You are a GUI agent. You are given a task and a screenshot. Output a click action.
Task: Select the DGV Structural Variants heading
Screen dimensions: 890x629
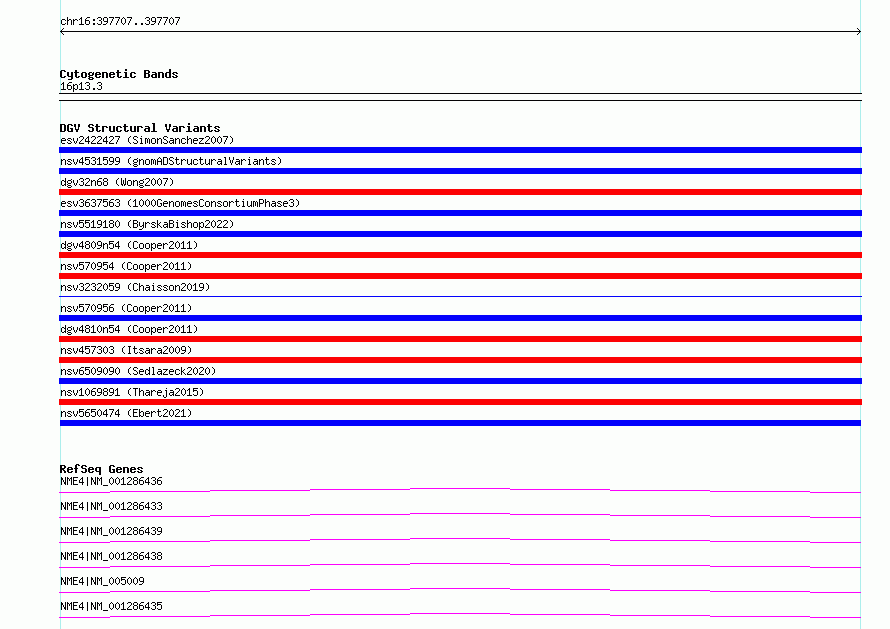(x=140, y=128)
